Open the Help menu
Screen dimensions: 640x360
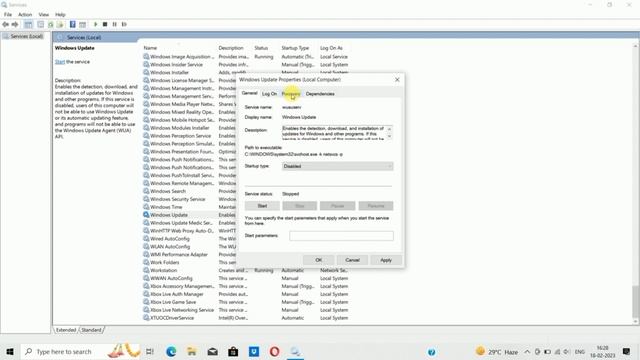point(60,14)
